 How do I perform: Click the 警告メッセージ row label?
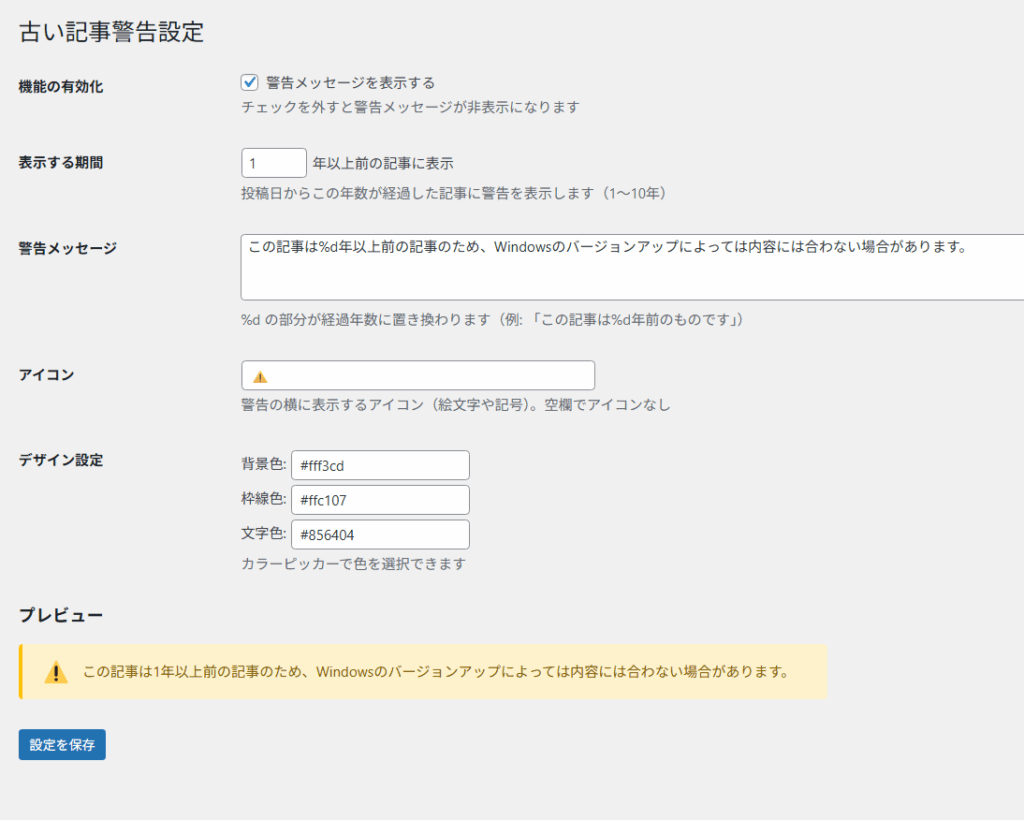68,248
